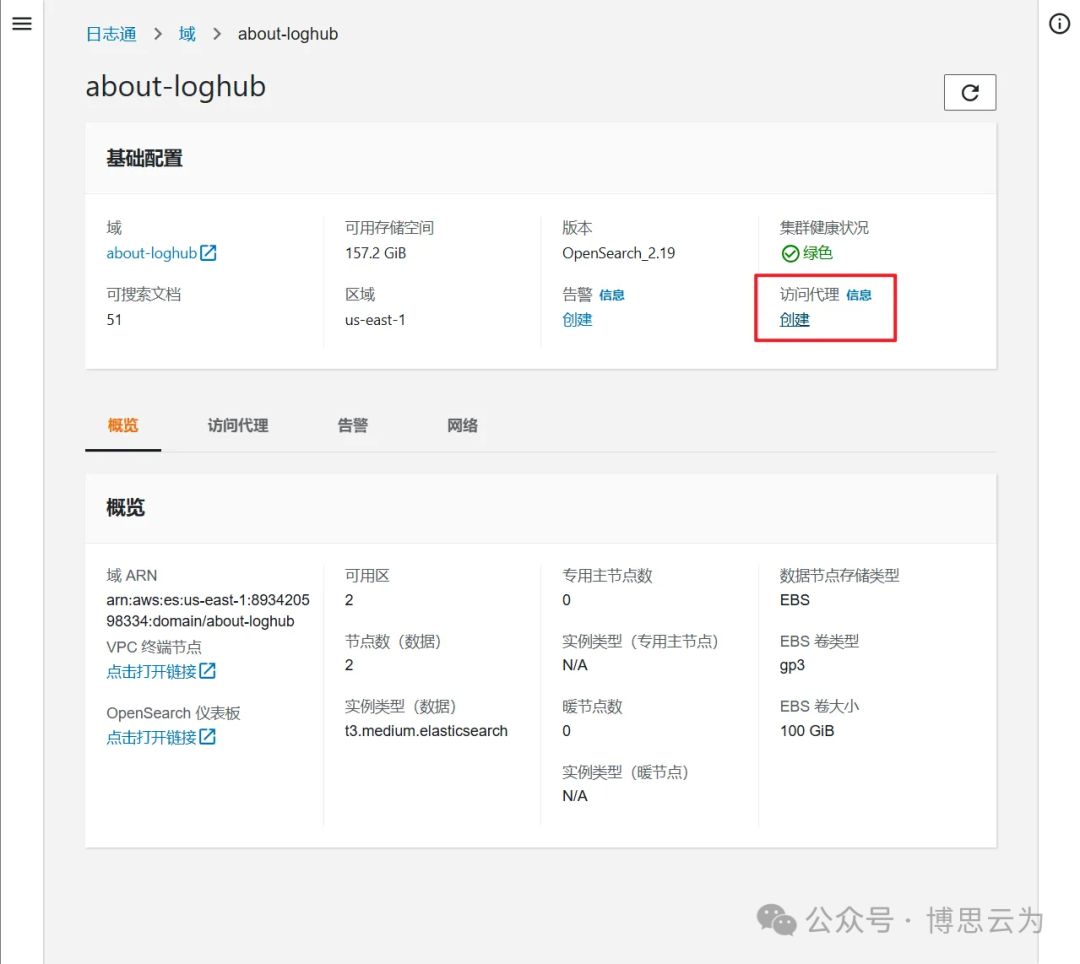Click the 基础配置 section heading
Screen dimensions: 1080x964
pos(145,158)
